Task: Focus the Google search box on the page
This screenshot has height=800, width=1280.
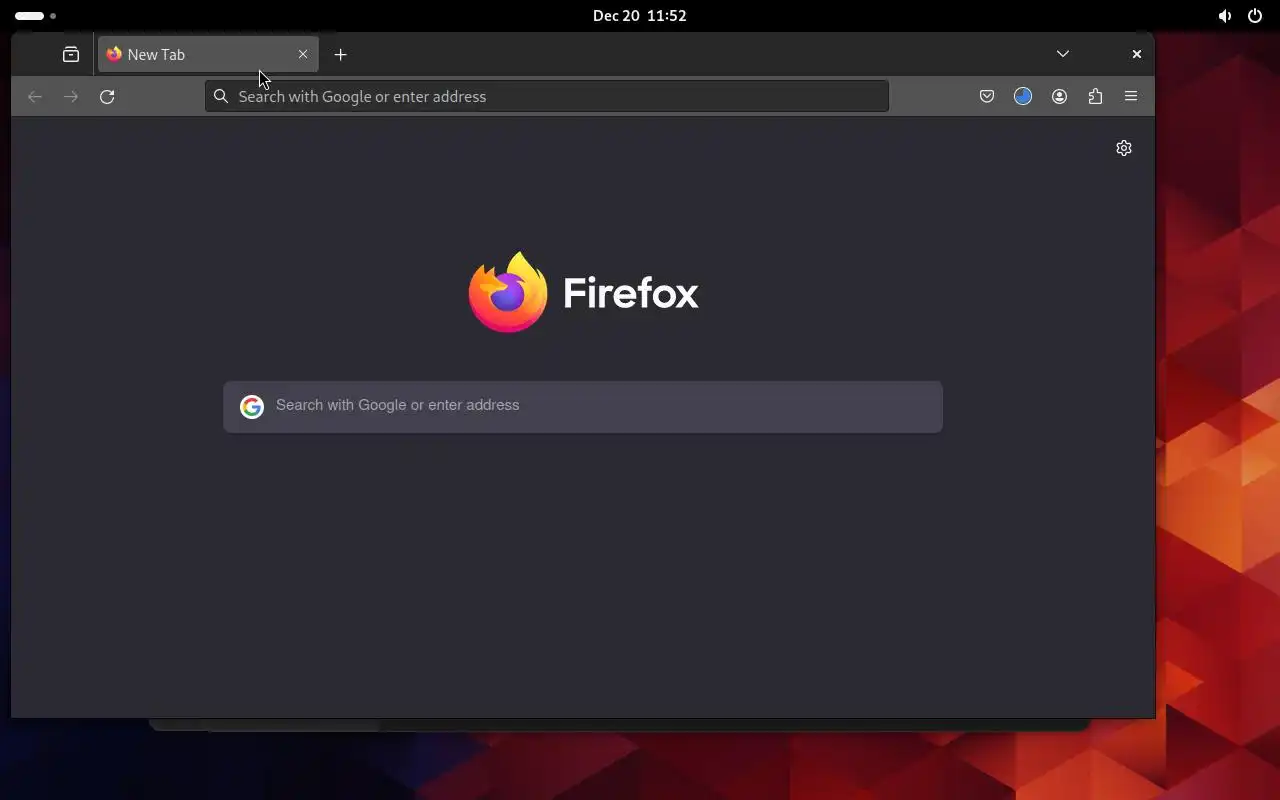Action: click(583, 406)
